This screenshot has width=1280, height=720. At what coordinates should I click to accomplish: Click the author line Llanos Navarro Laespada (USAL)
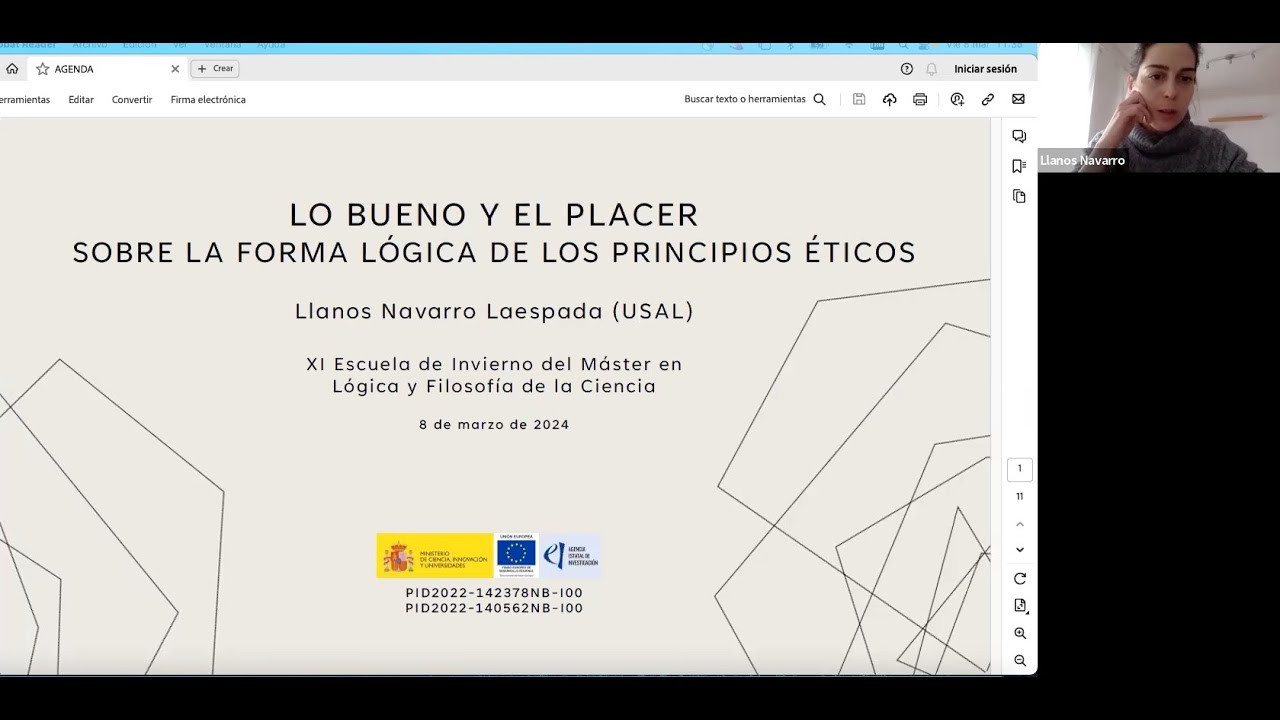494,311
